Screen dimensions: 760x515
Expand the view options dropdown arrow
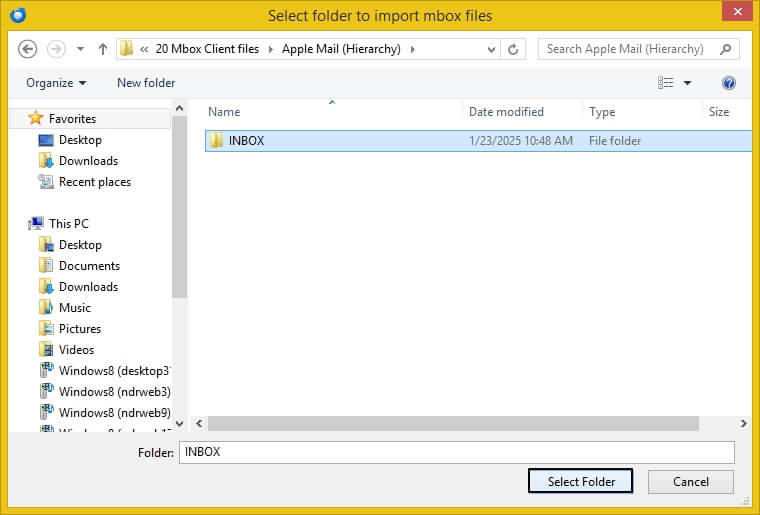[688, 83]
